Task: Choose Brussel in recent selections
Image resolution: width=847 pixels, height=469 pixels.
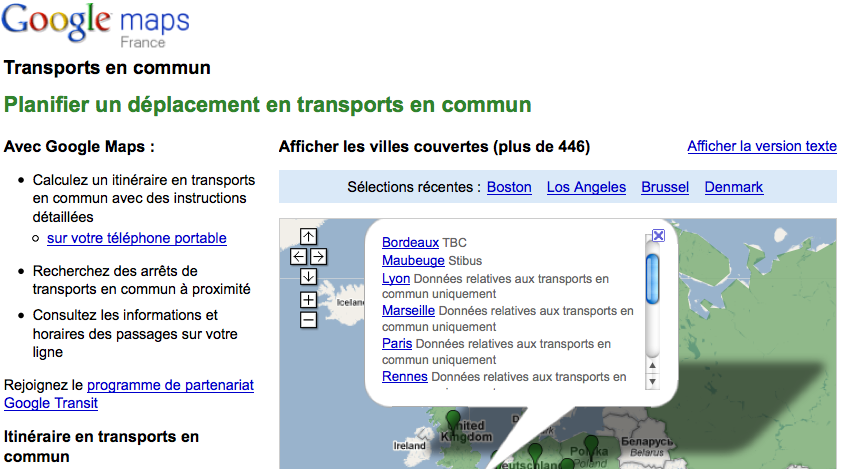Action: (665, 187)
